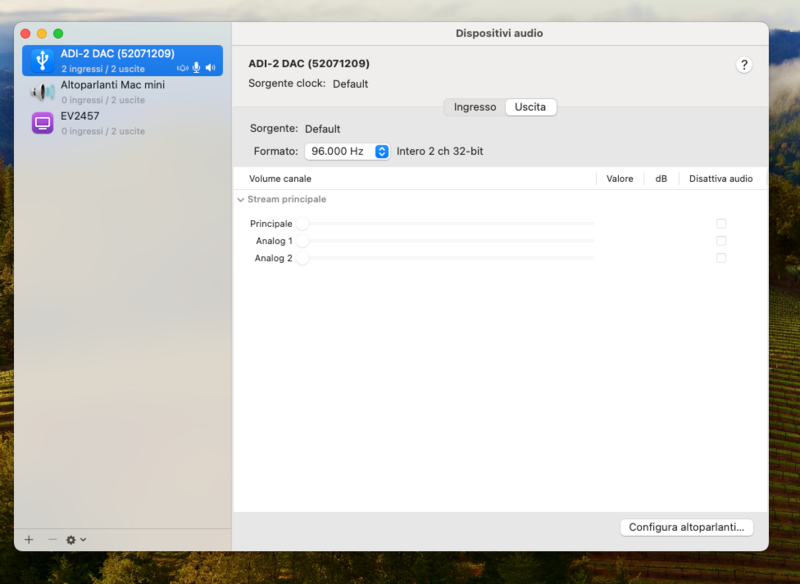Screen dimensions: 800x584
Task: Click the speaker icon for Altoparlanti Mac mini
Action: click(40, 92)
